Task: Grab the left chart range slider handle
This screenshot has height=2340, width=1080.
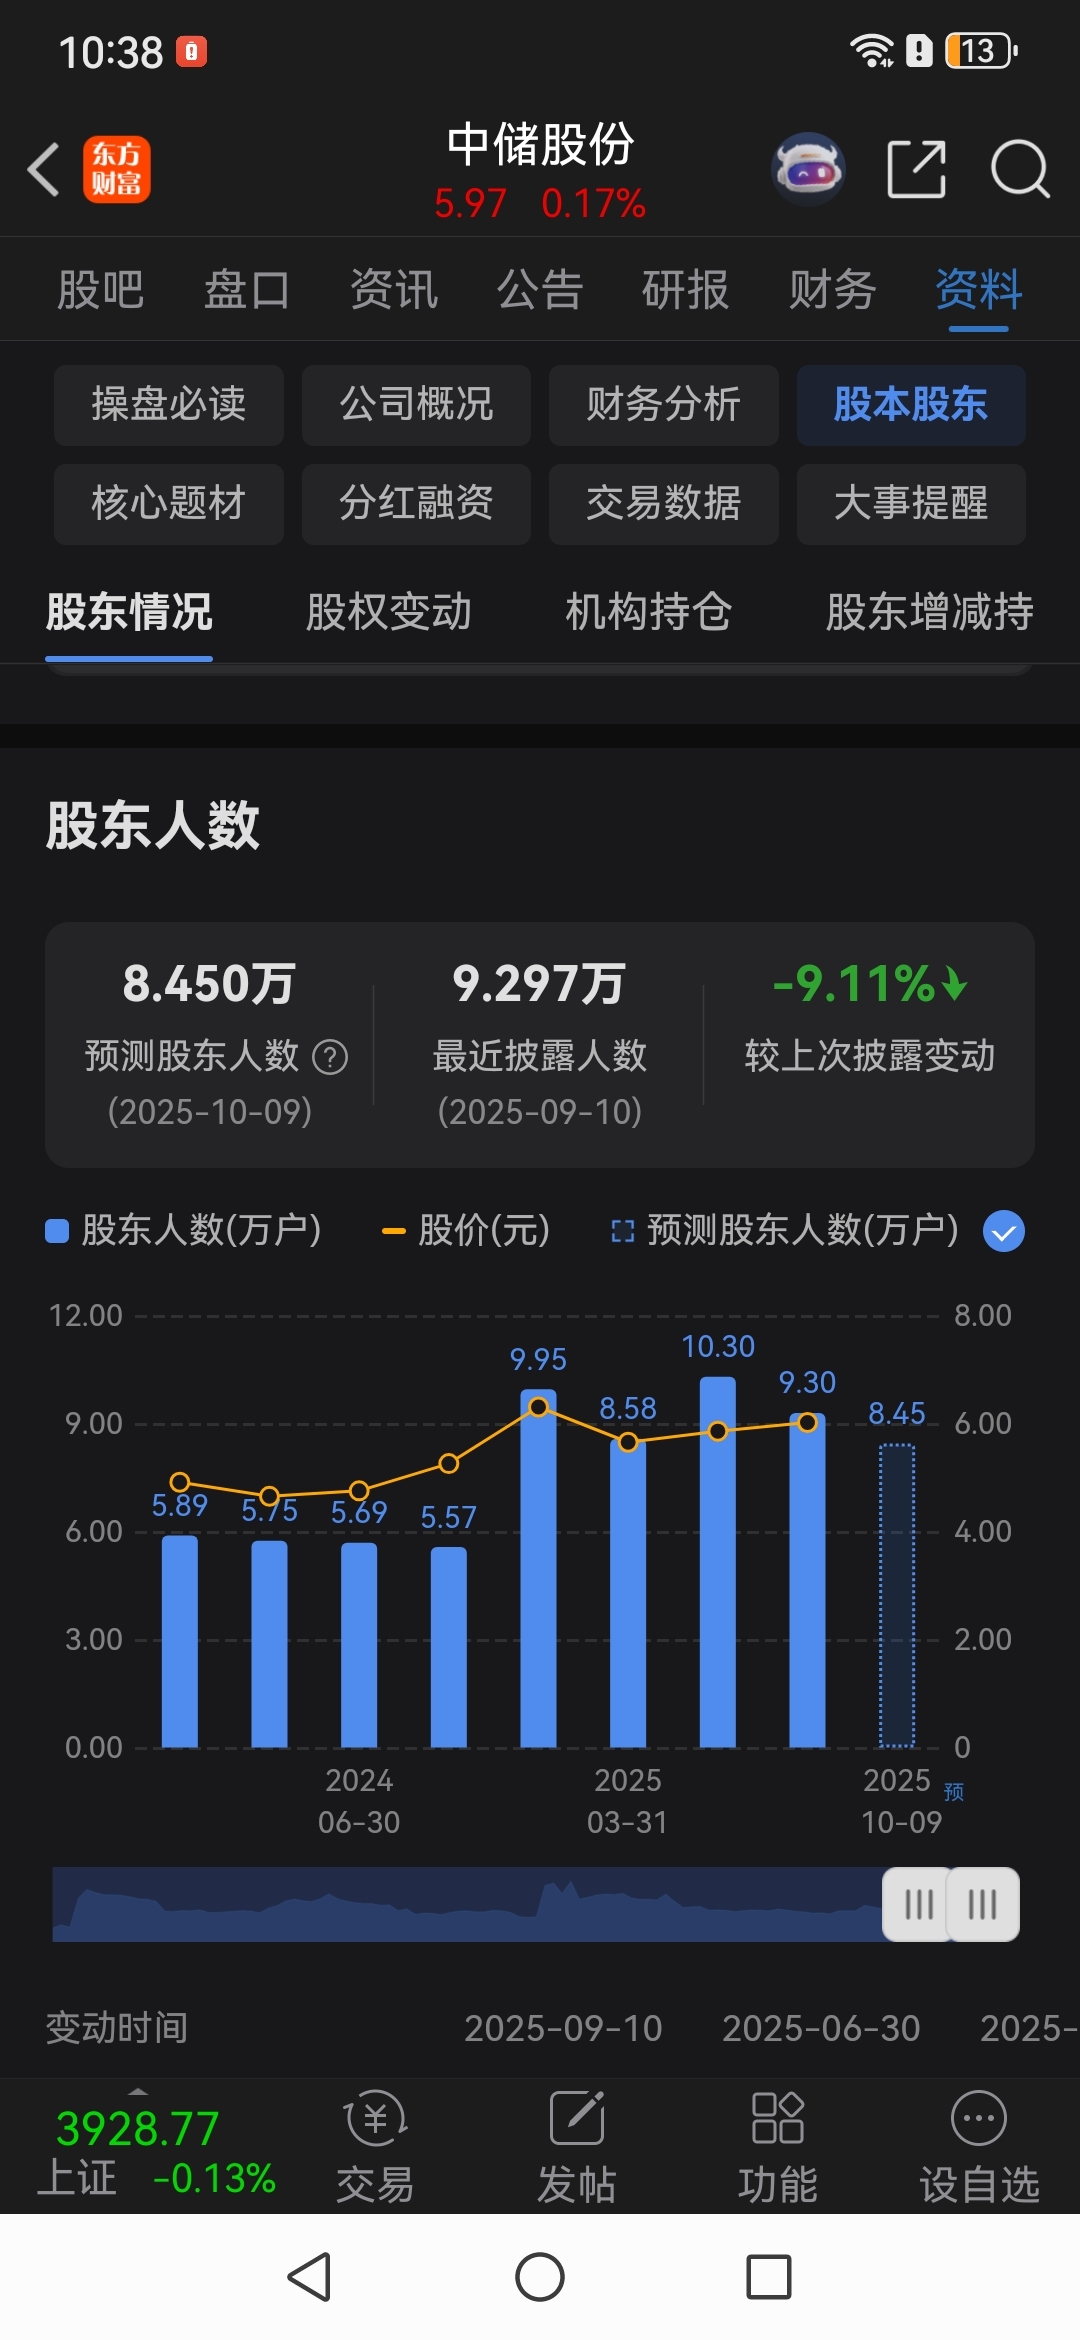Action: pos(917,1904)
